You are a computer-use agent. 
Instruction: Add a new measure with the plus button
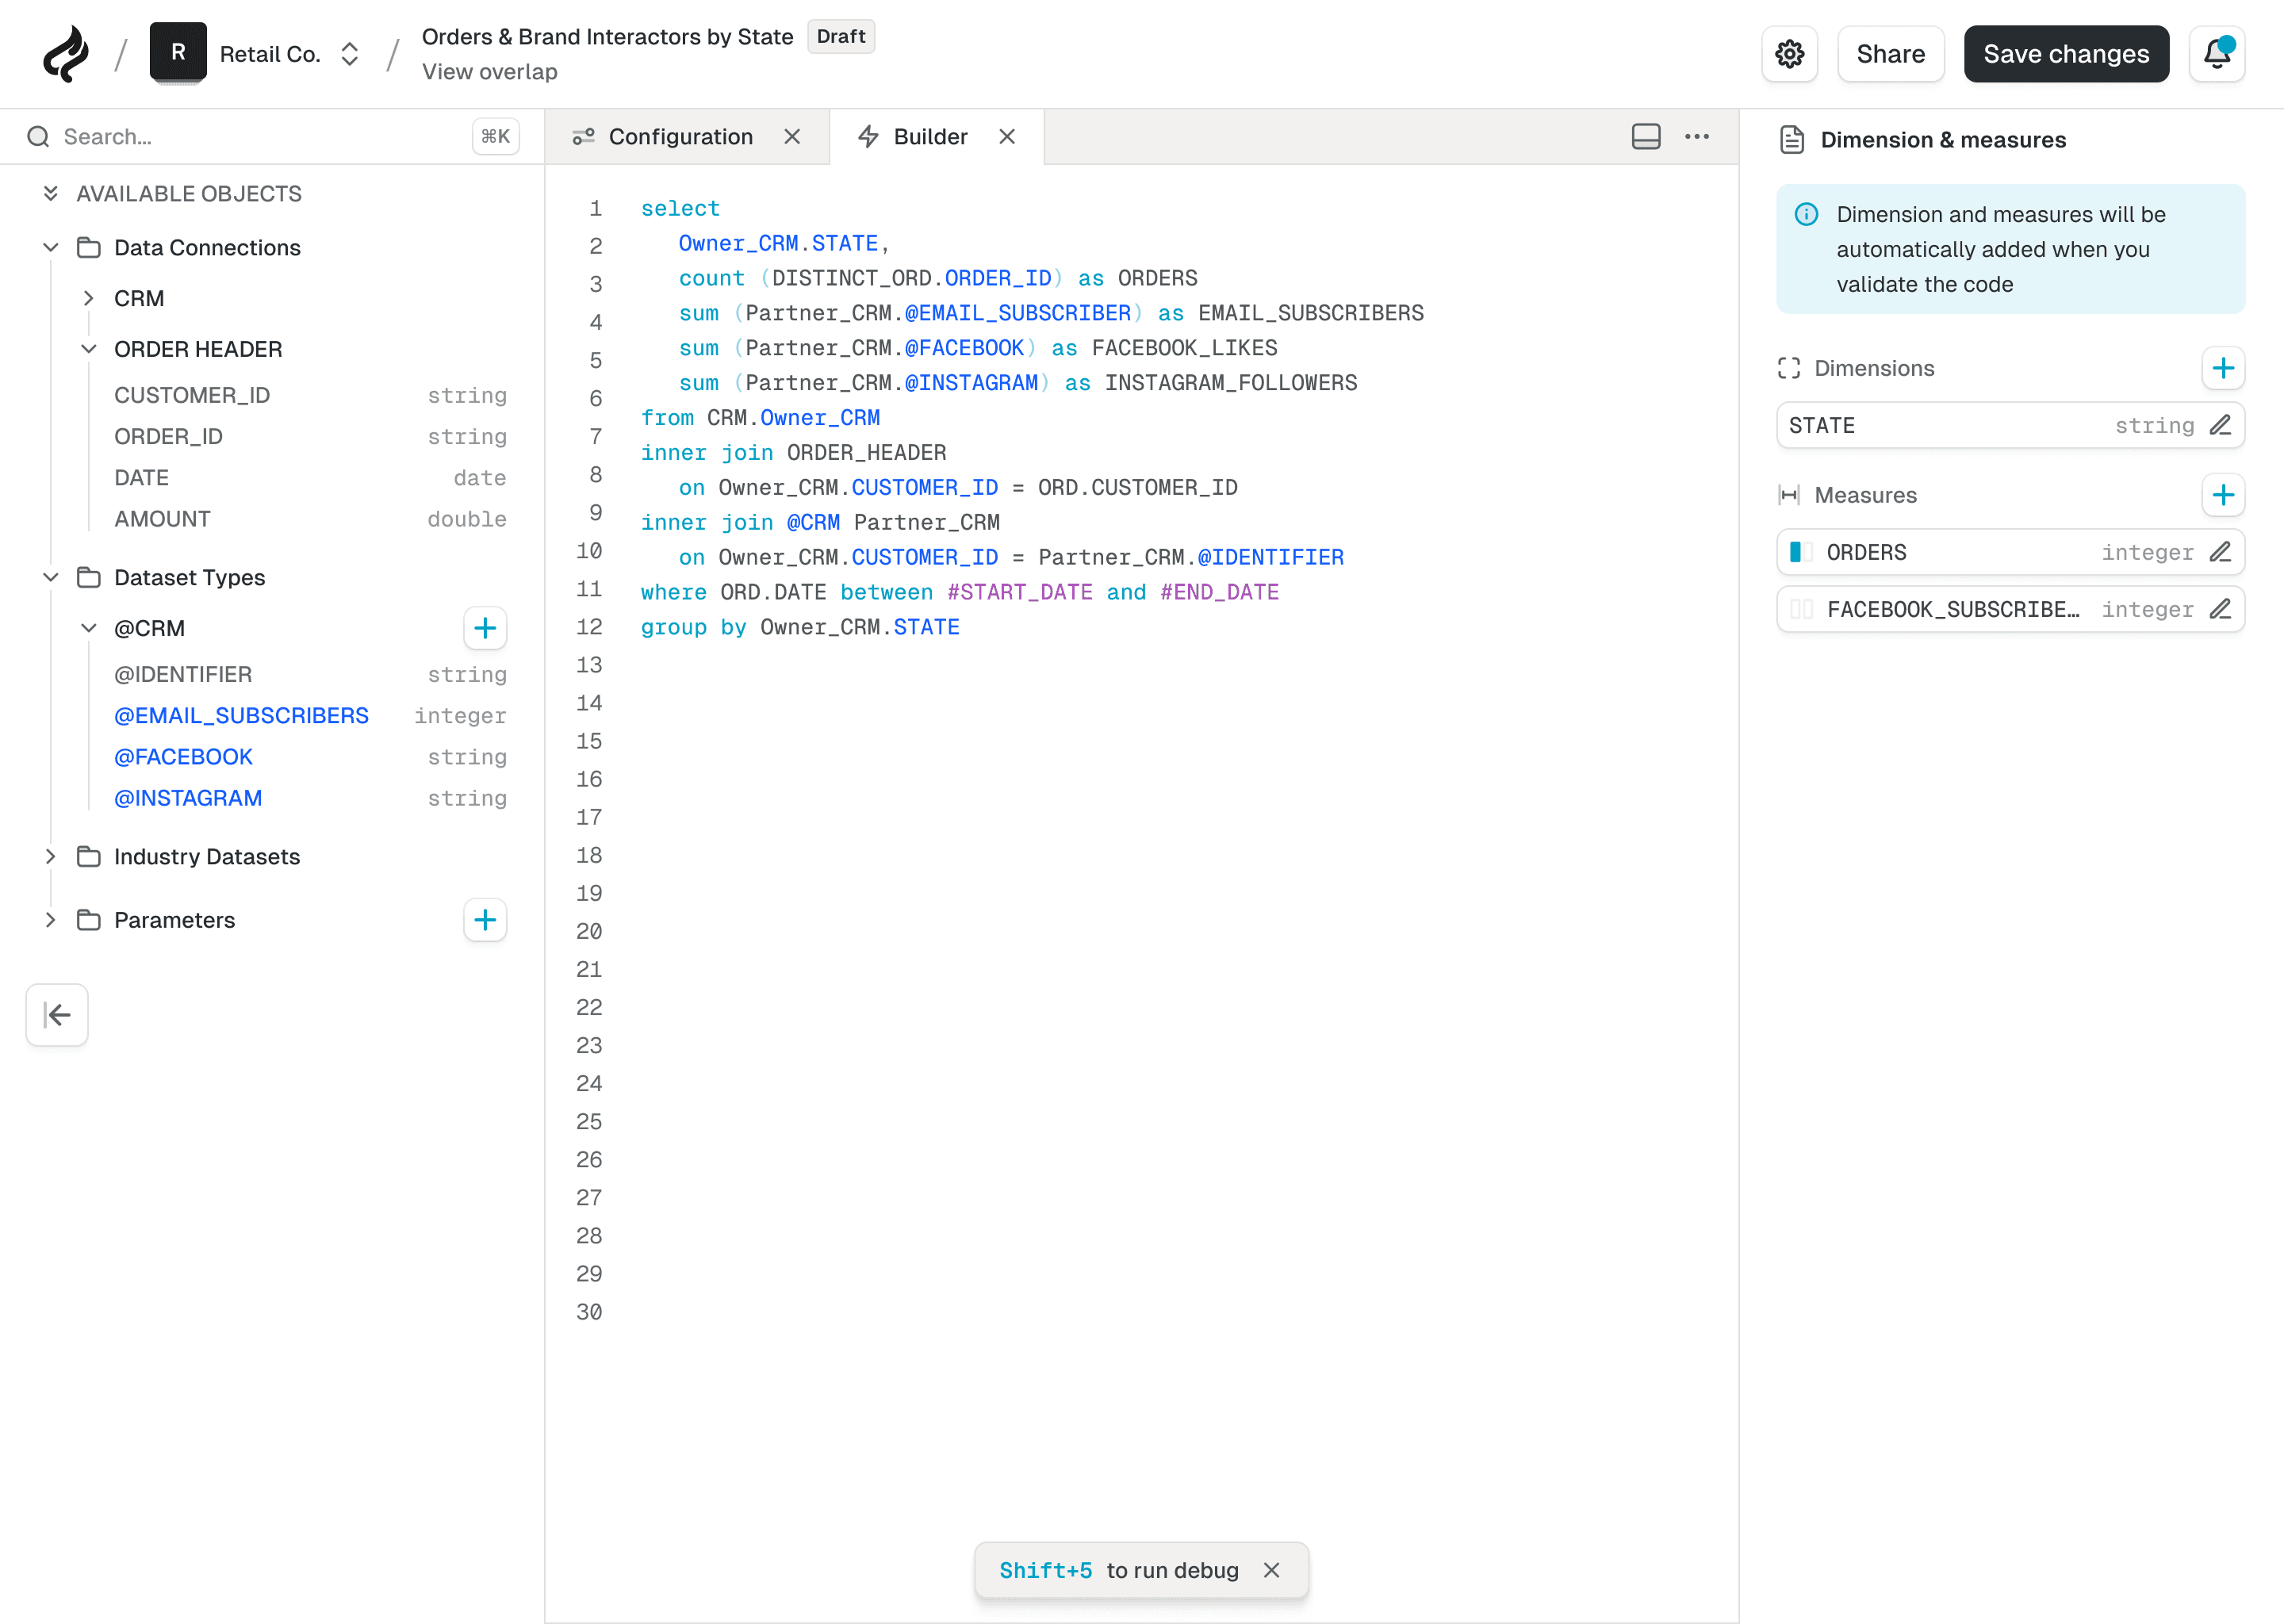click(x=2223, y=495)
